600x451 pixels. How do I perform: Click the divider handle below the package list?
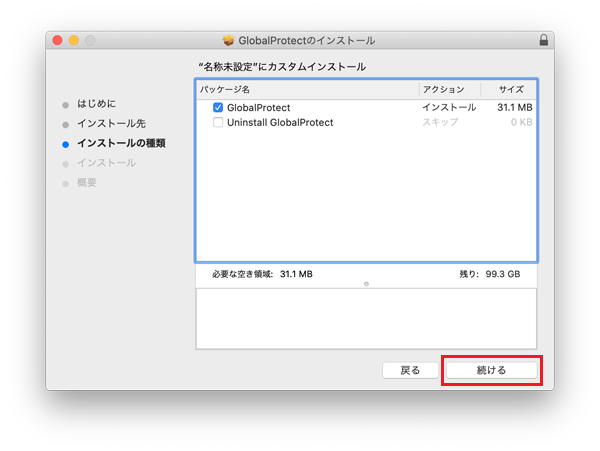tap(366, 283)
